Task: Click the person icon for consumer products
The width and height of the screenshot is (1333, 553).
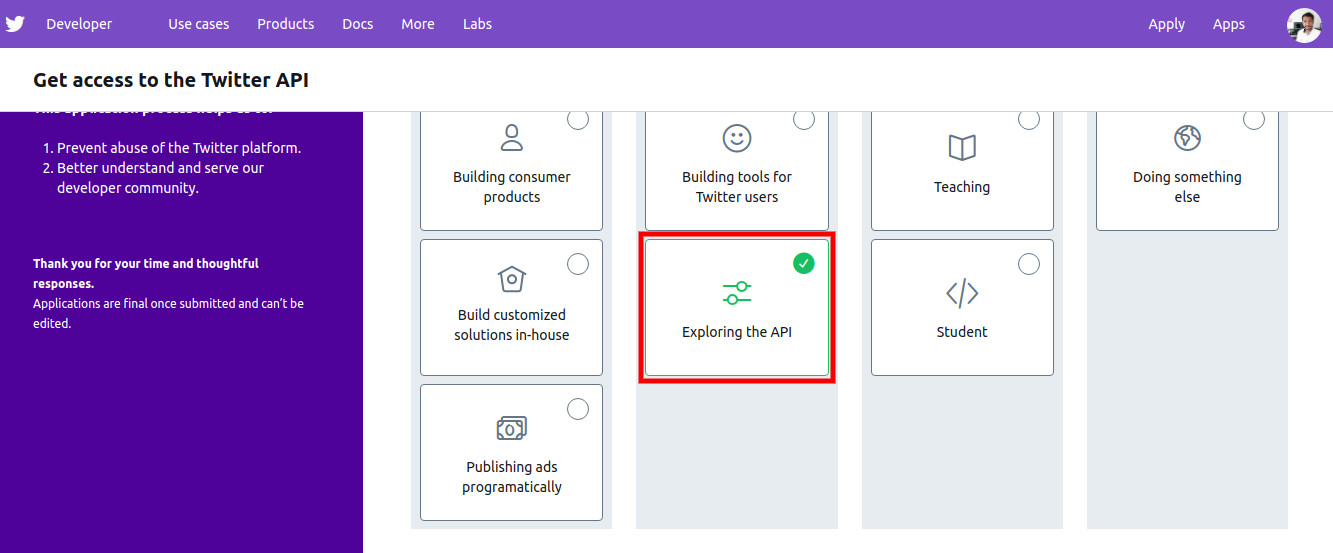Action: (512, 138)
